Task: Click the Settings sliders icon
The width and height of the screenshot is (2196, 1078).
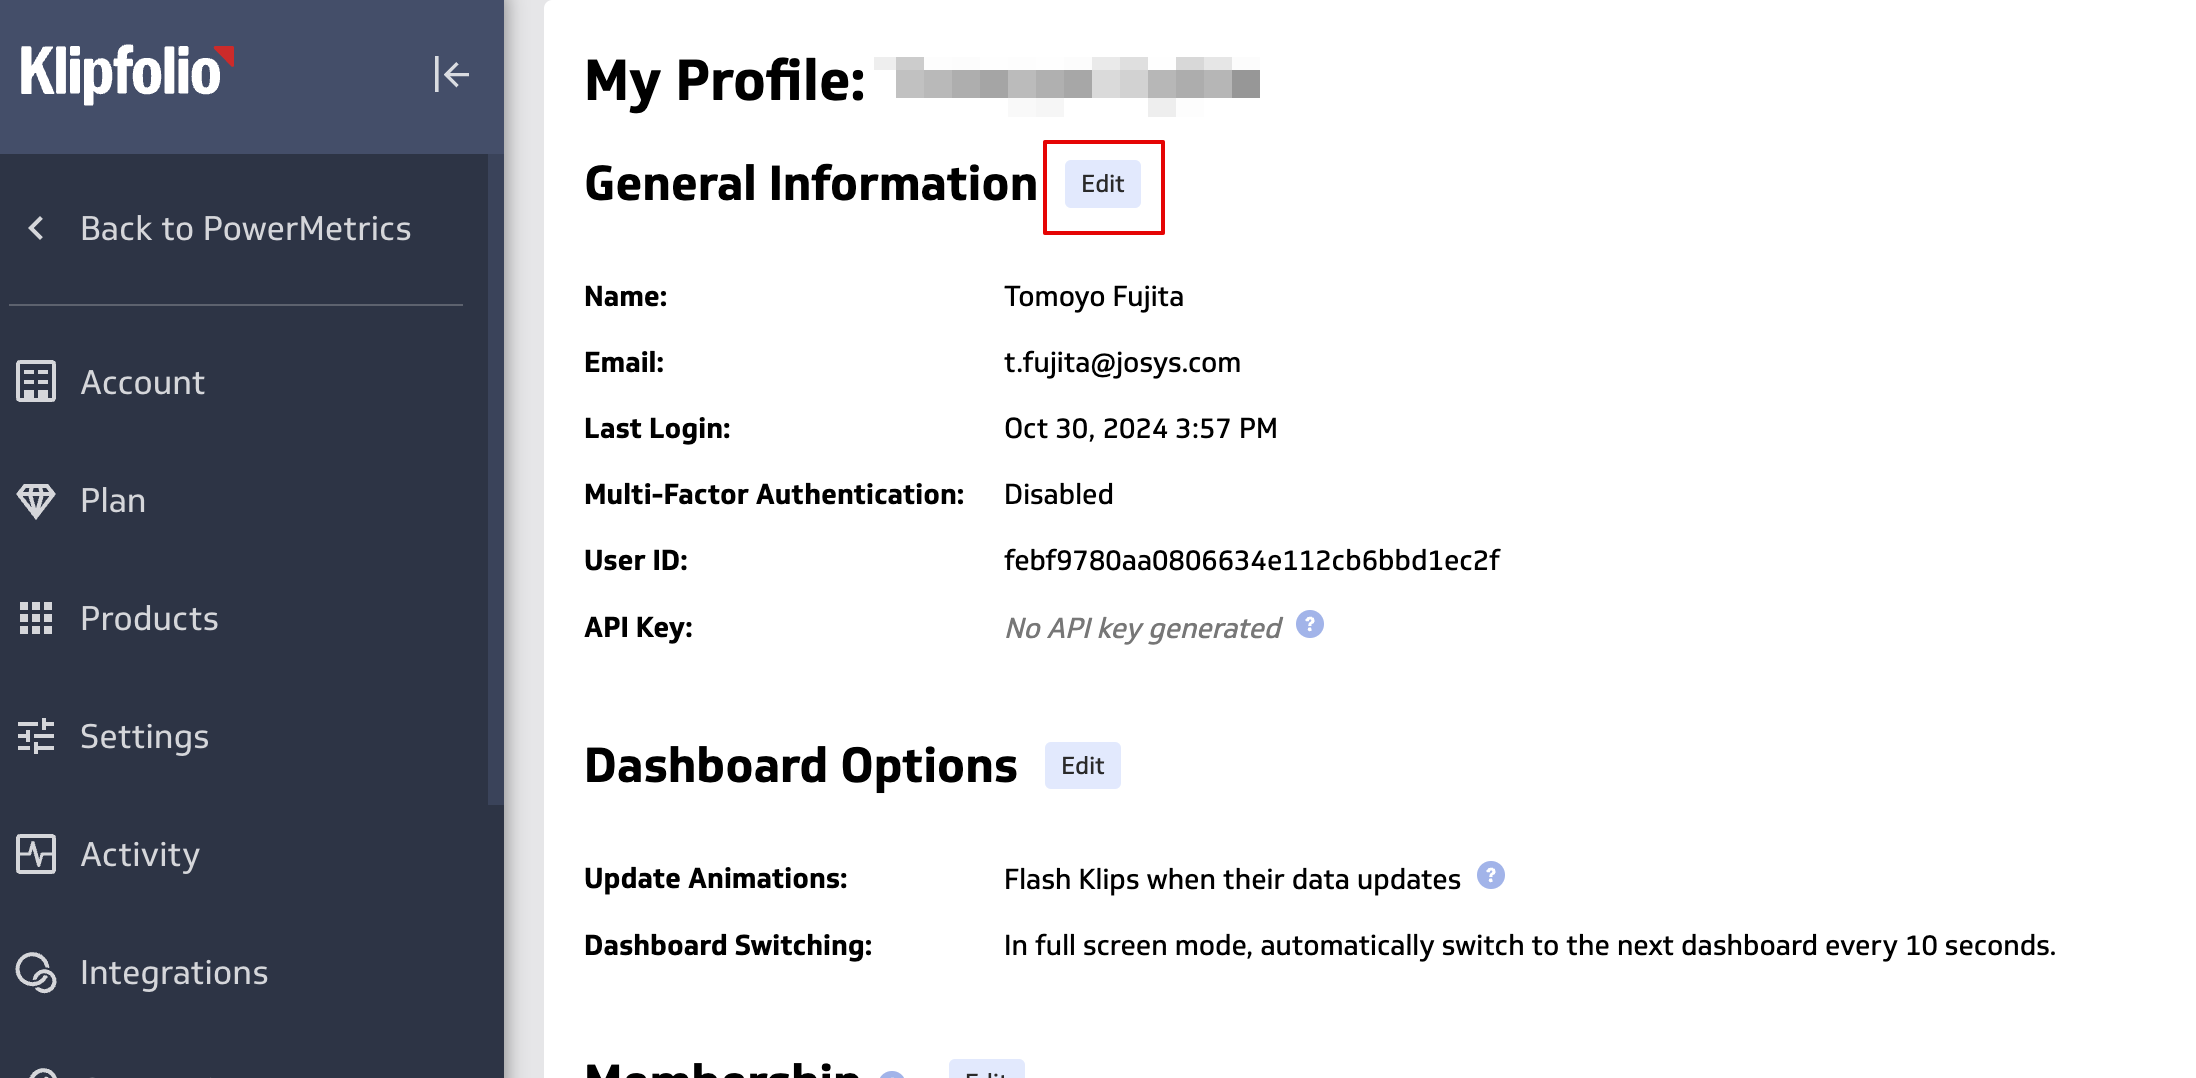Action: coord(36,737)
